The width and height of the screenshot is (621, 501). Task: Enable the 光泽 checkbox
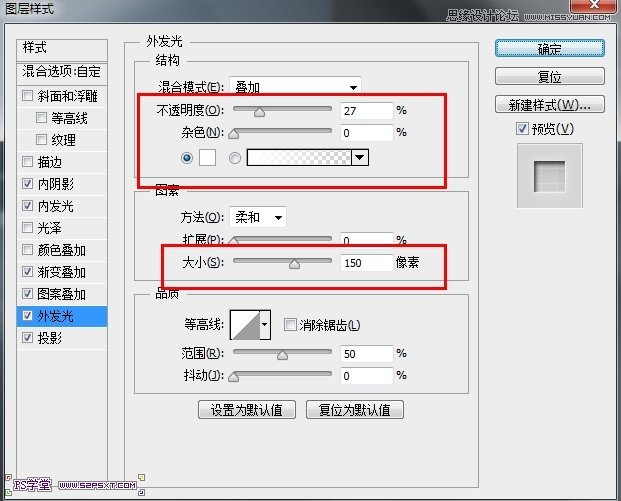(27, 228)
